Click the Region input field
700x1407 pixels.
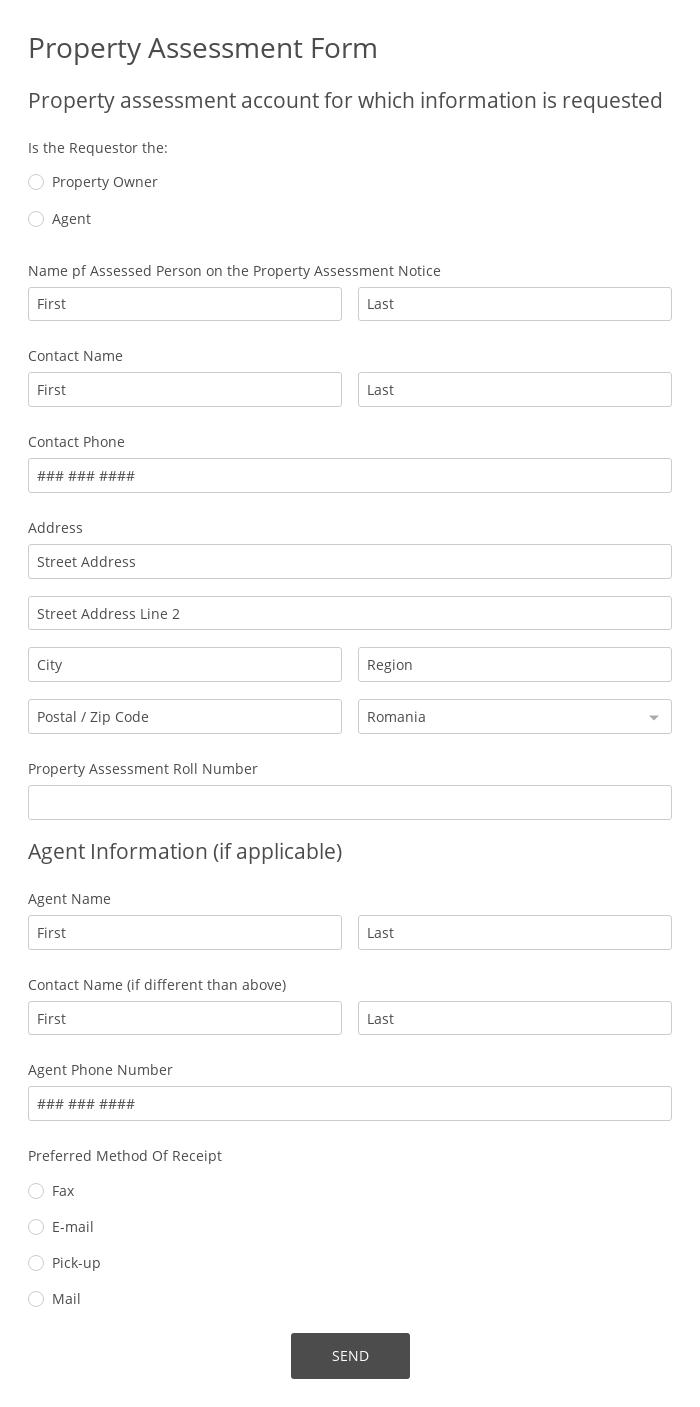click(x=515, y=664)
